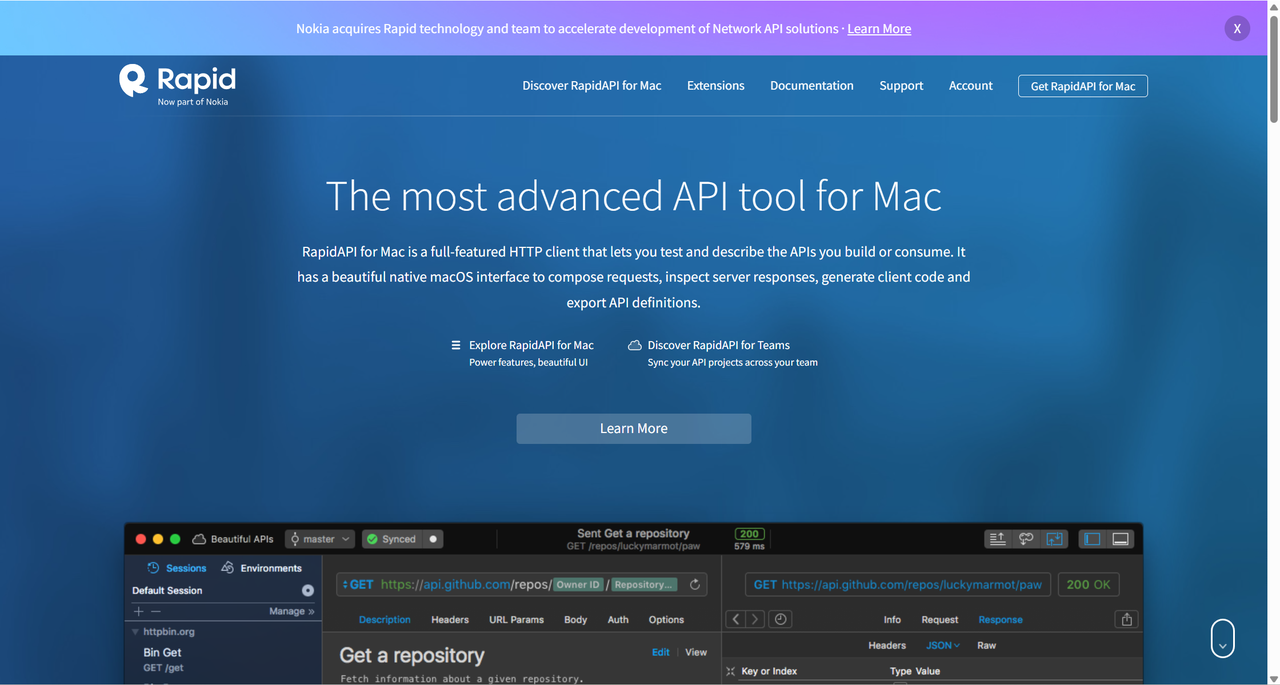Open the Headers tab in request panel
This screenshot has height=685, width=1280.
point(450,620)
